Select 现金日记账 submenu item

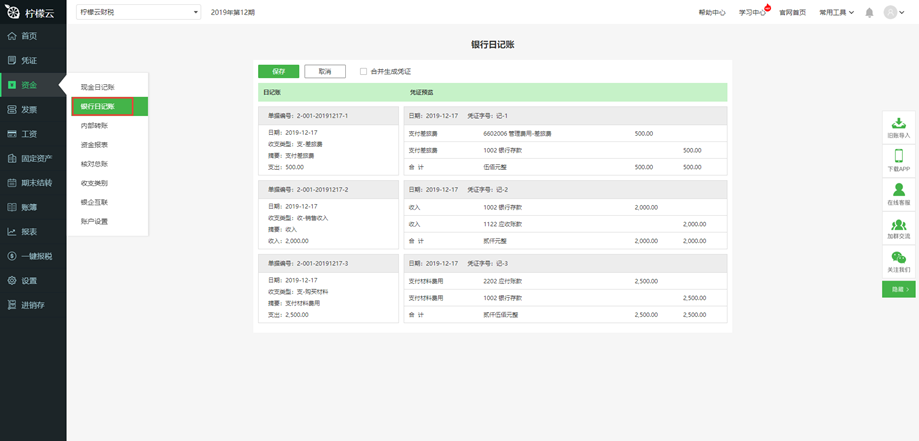point(97,87)
